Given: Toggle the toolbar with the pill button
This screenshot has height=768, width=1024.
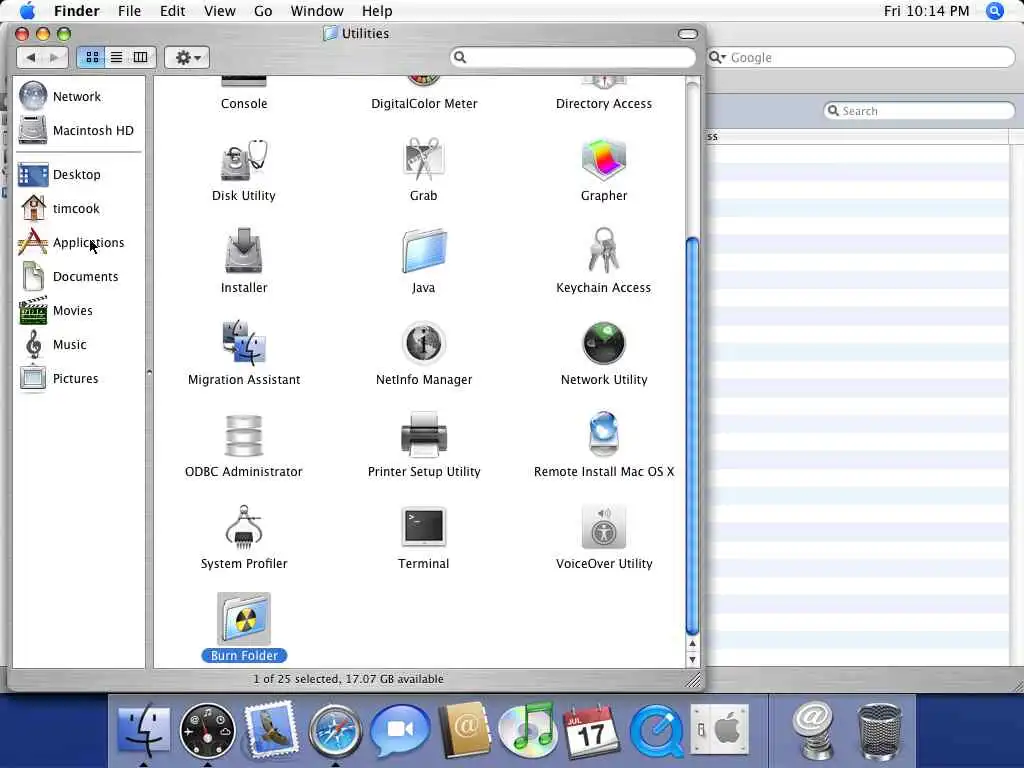Looking at the screenshot, I should coord(688,33).
